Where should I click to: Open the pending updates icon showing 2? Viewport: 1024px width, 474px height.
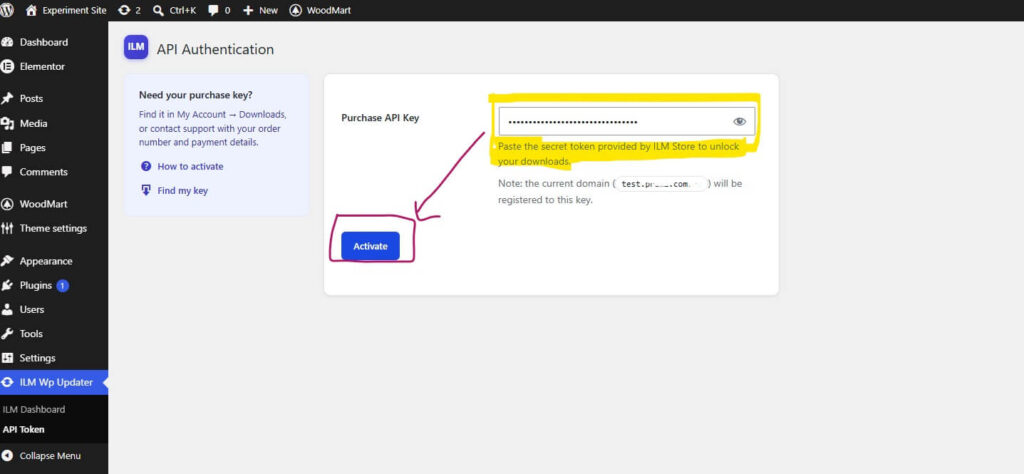129,10
